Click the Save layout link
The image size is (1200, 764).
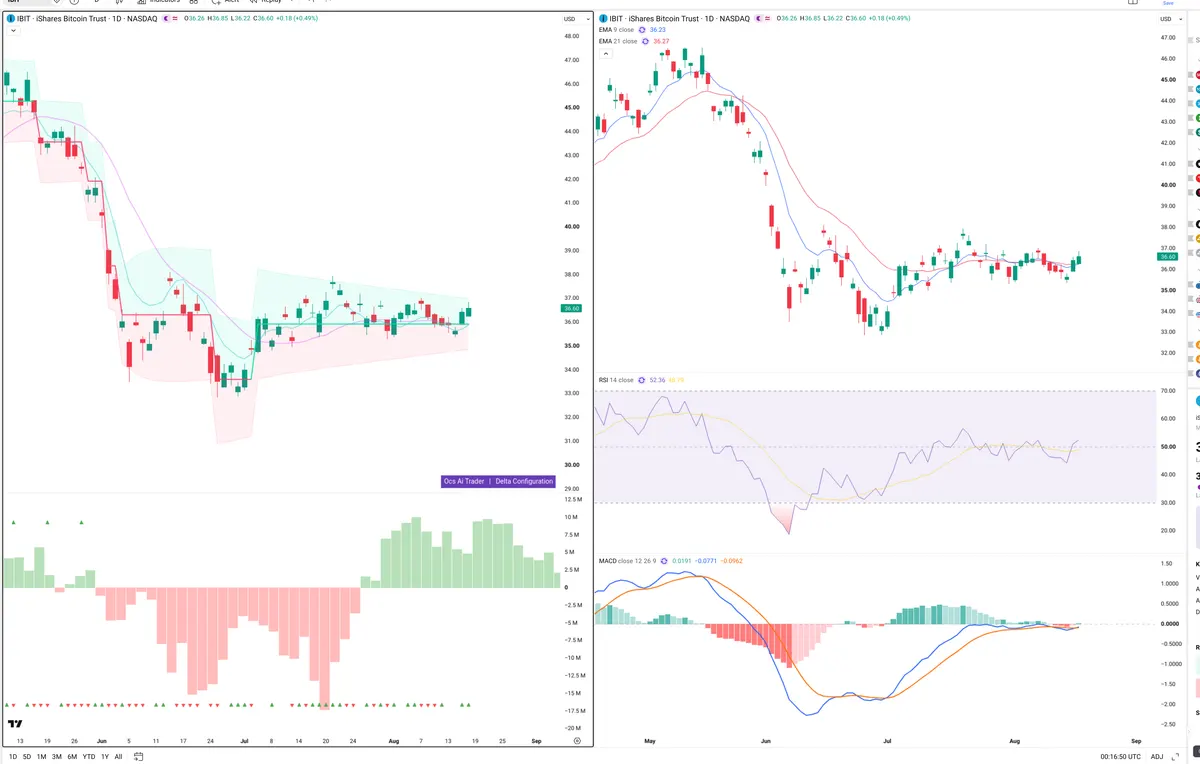(x=1168, y=4)
